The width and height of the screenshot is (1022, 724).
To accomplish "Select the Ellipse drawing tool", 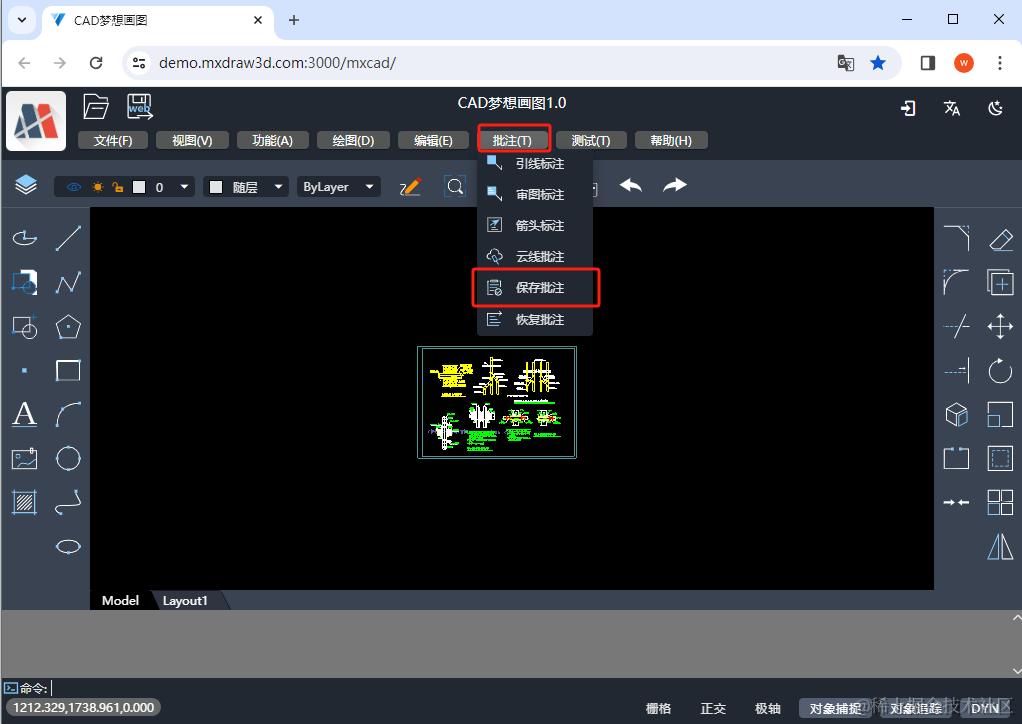I will (x=68, y=546).
